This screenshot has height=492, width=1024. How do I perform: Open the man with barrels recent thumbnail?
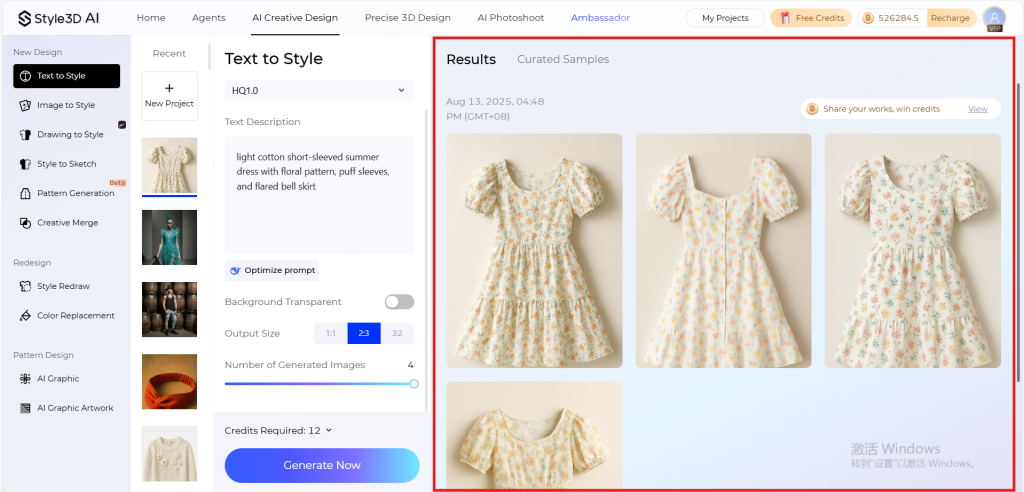[169, 310]
